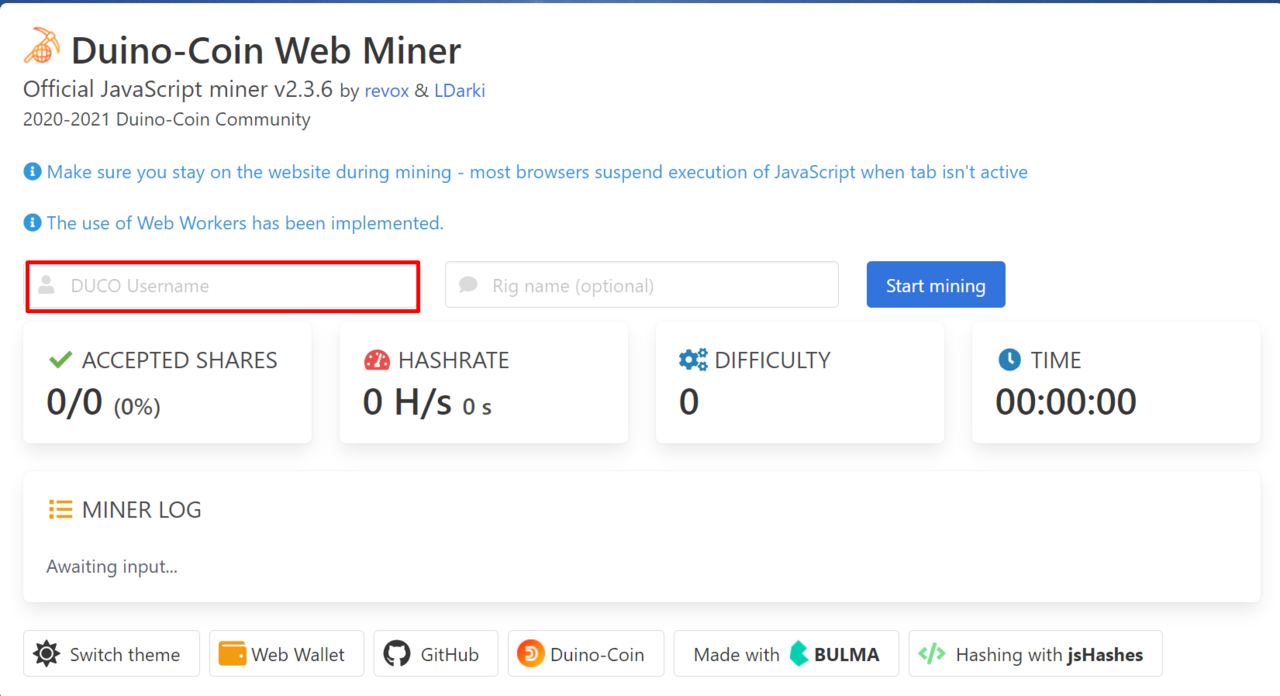1280x696 pixels.
Task: Click the orange wallet icon
Action: tap(232, 654)
